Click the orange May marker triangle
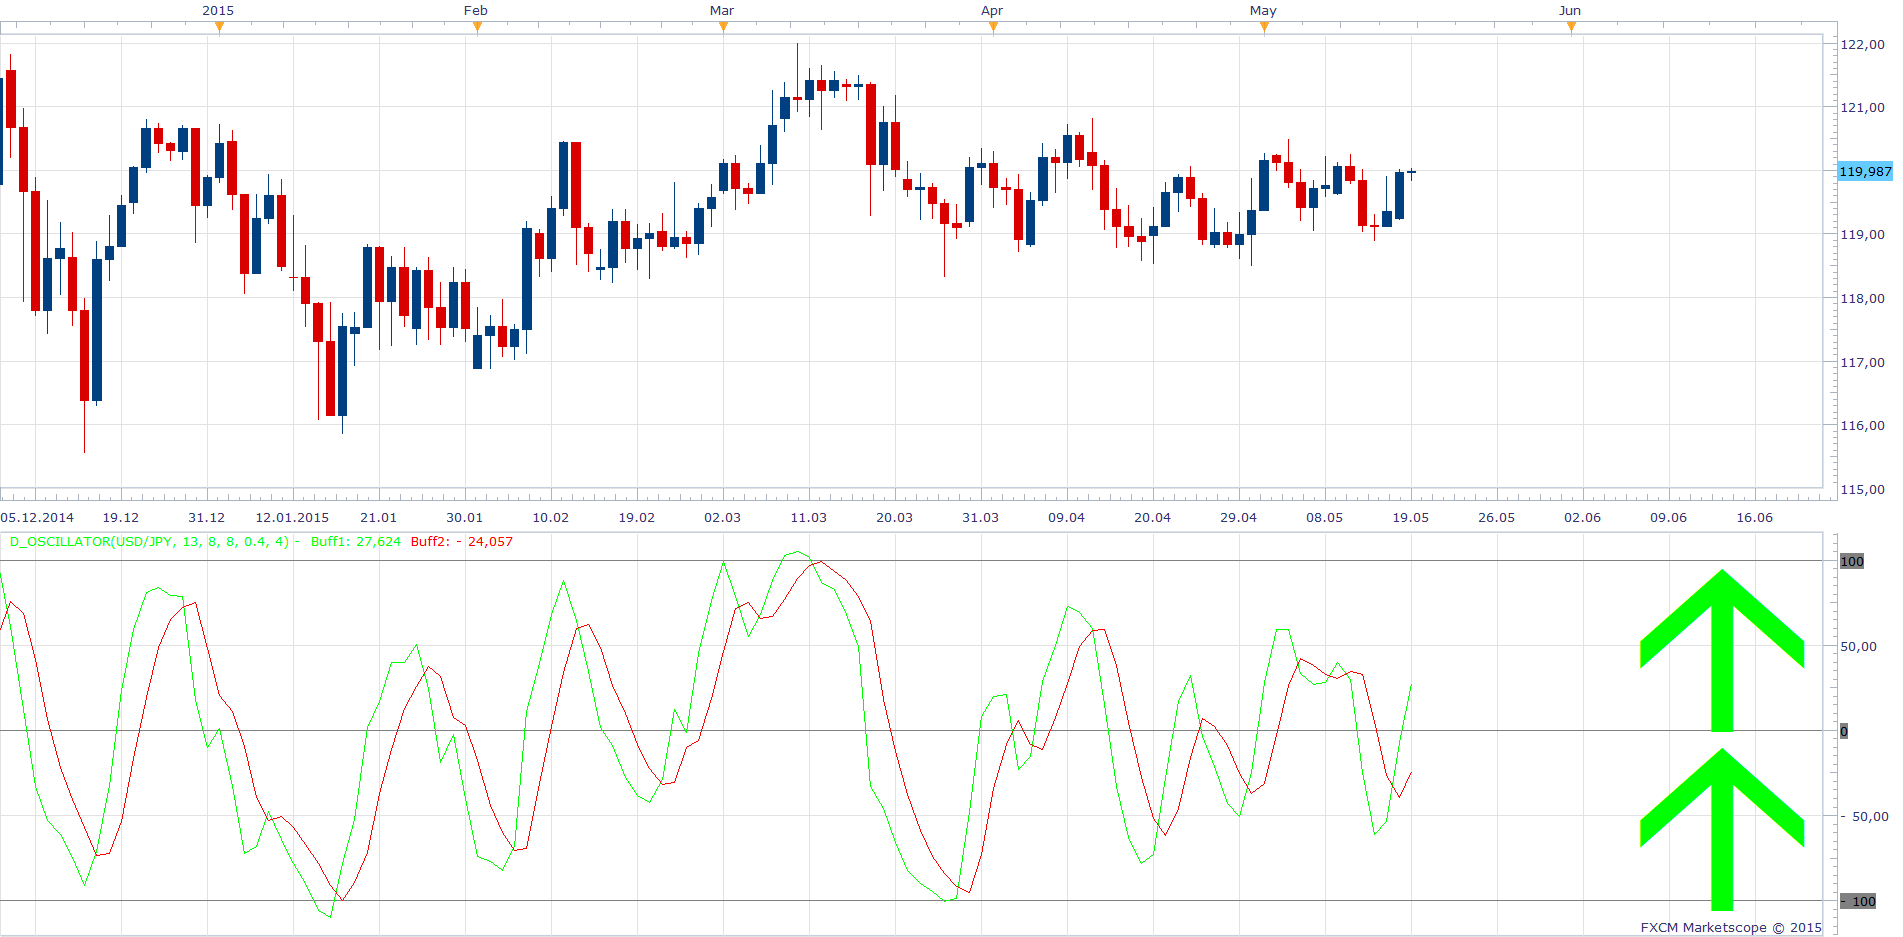1903x937 pixels. click(x=1264, y=27)
